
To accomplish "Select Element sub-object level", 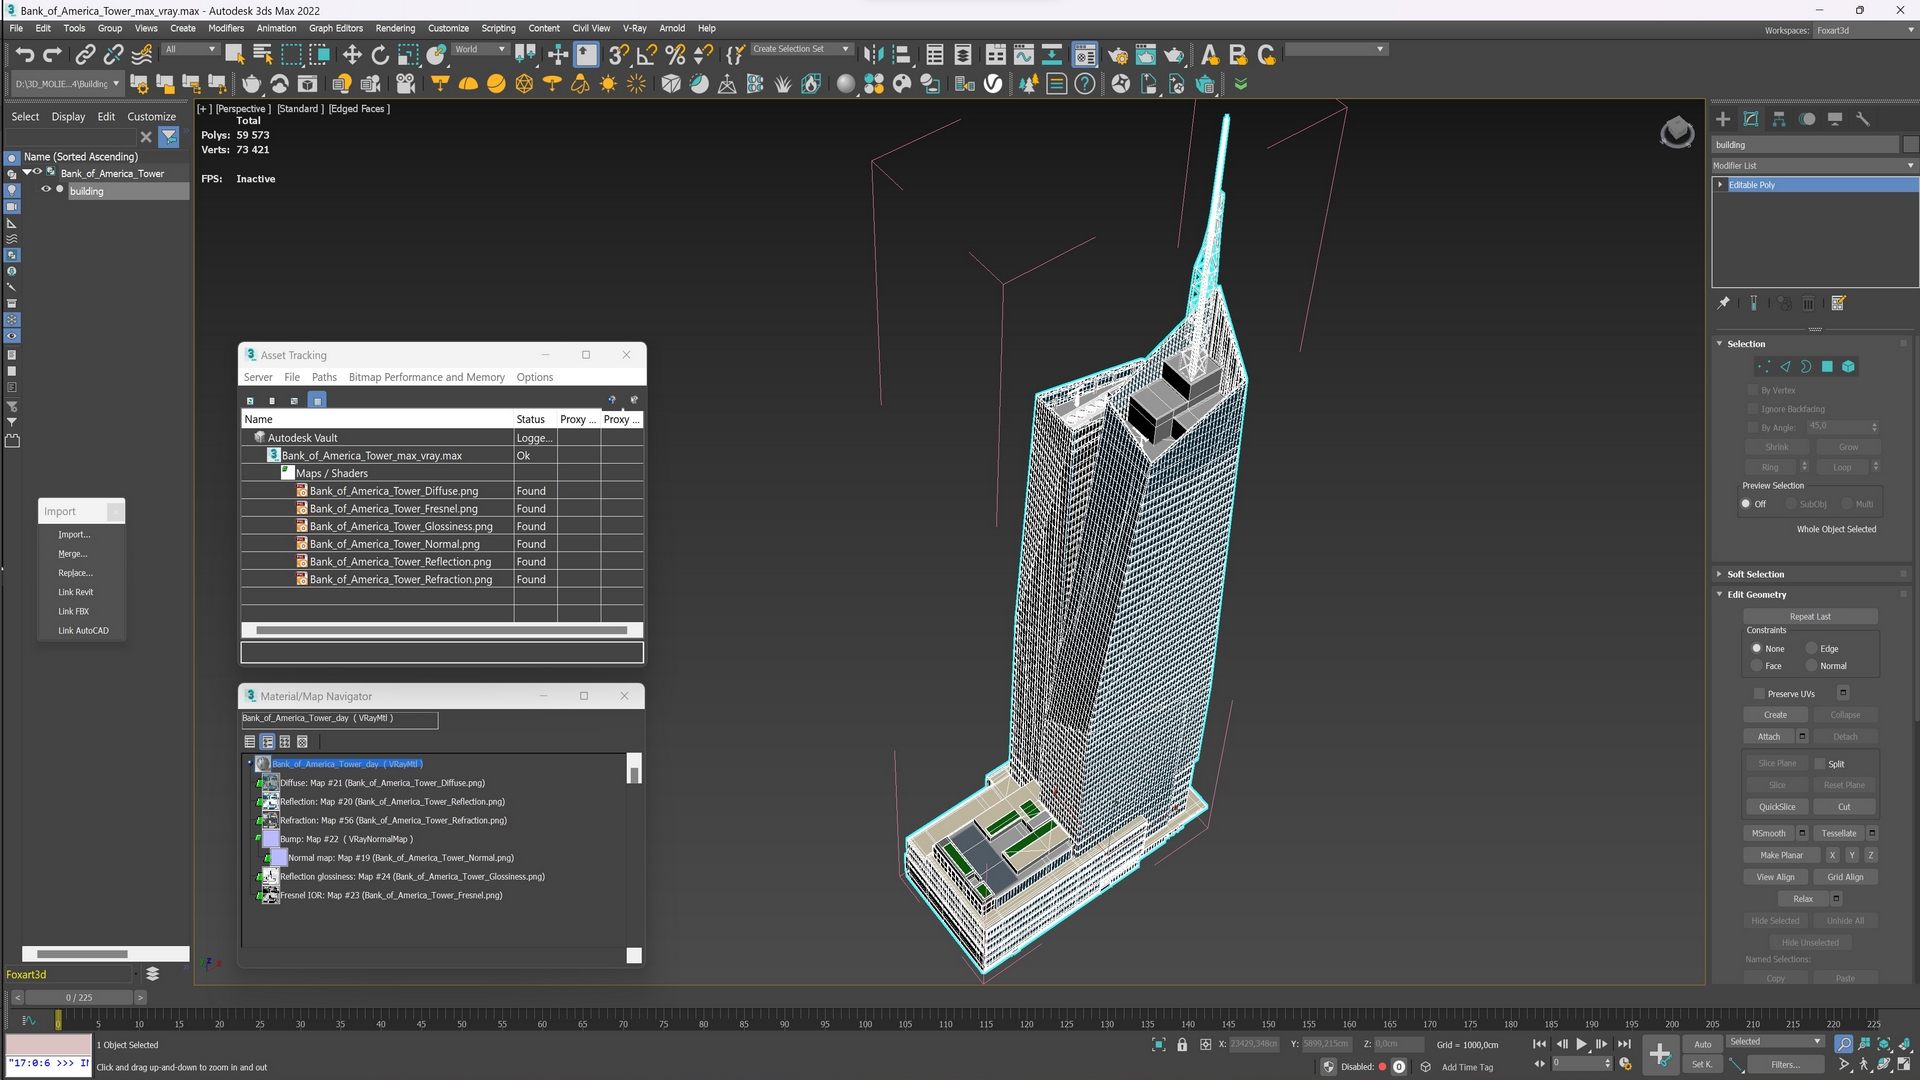I will tap(1848, 367).
